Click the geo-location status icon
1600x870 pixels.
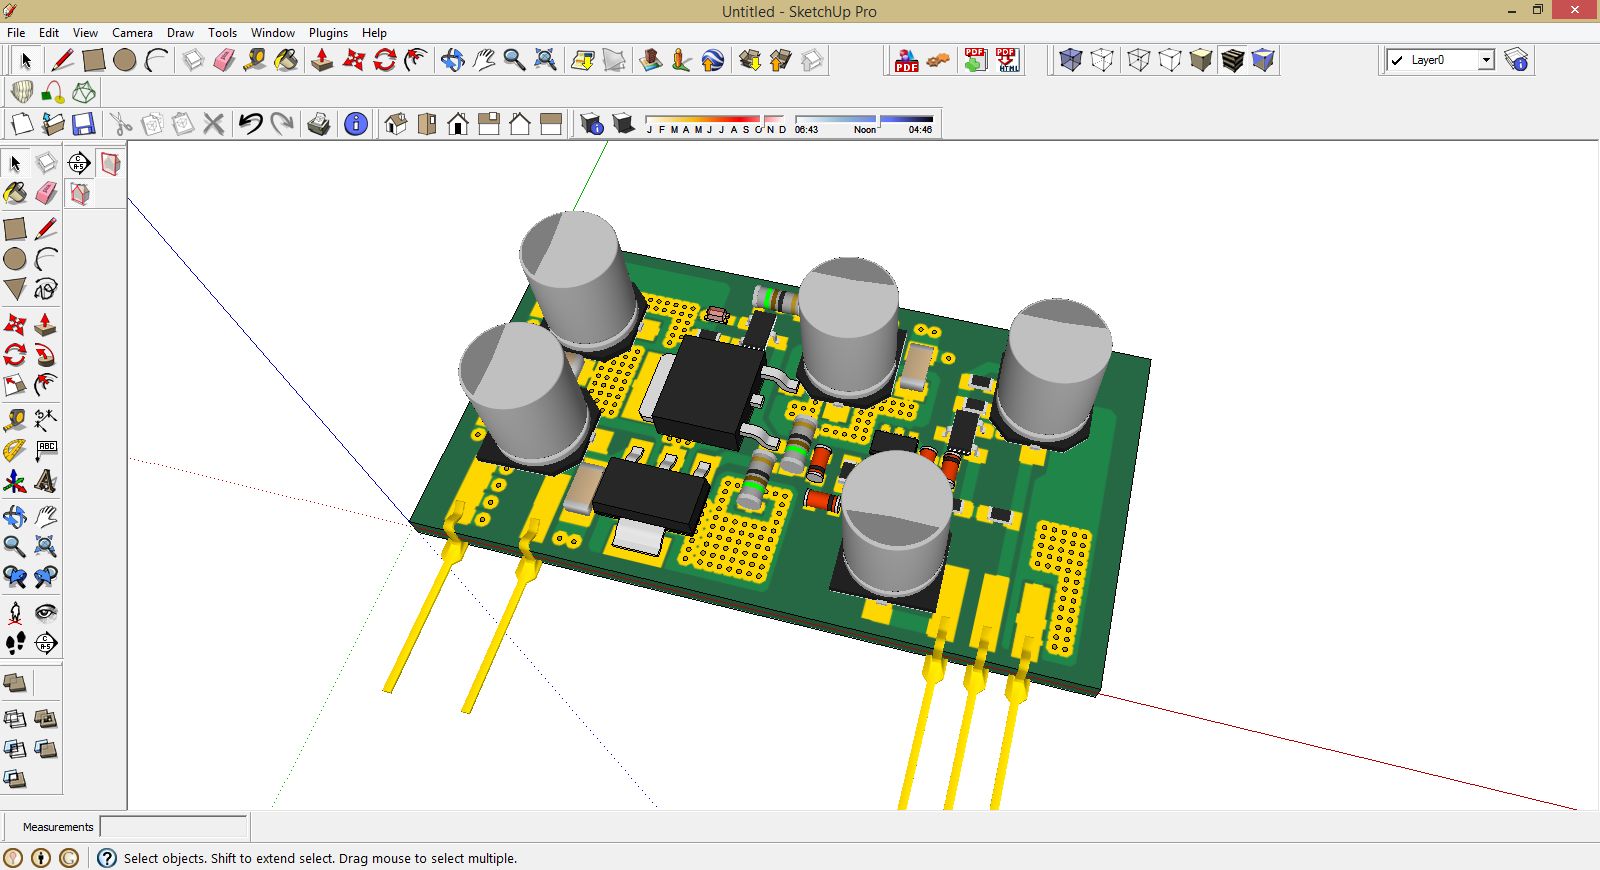[x=13, y=858]
